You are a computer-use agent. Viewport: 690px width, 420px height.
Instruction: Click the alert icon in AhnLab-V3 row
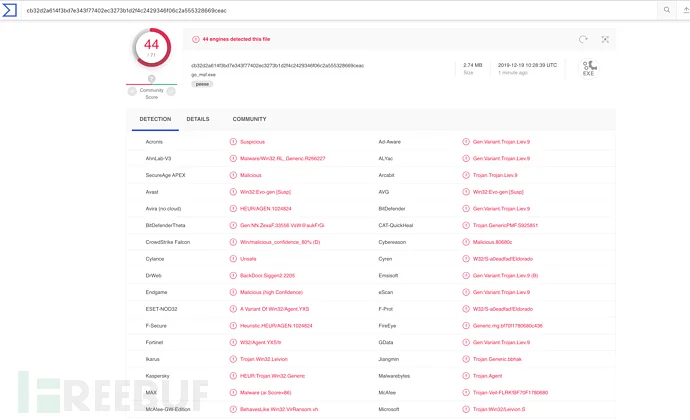click(233, 158)
